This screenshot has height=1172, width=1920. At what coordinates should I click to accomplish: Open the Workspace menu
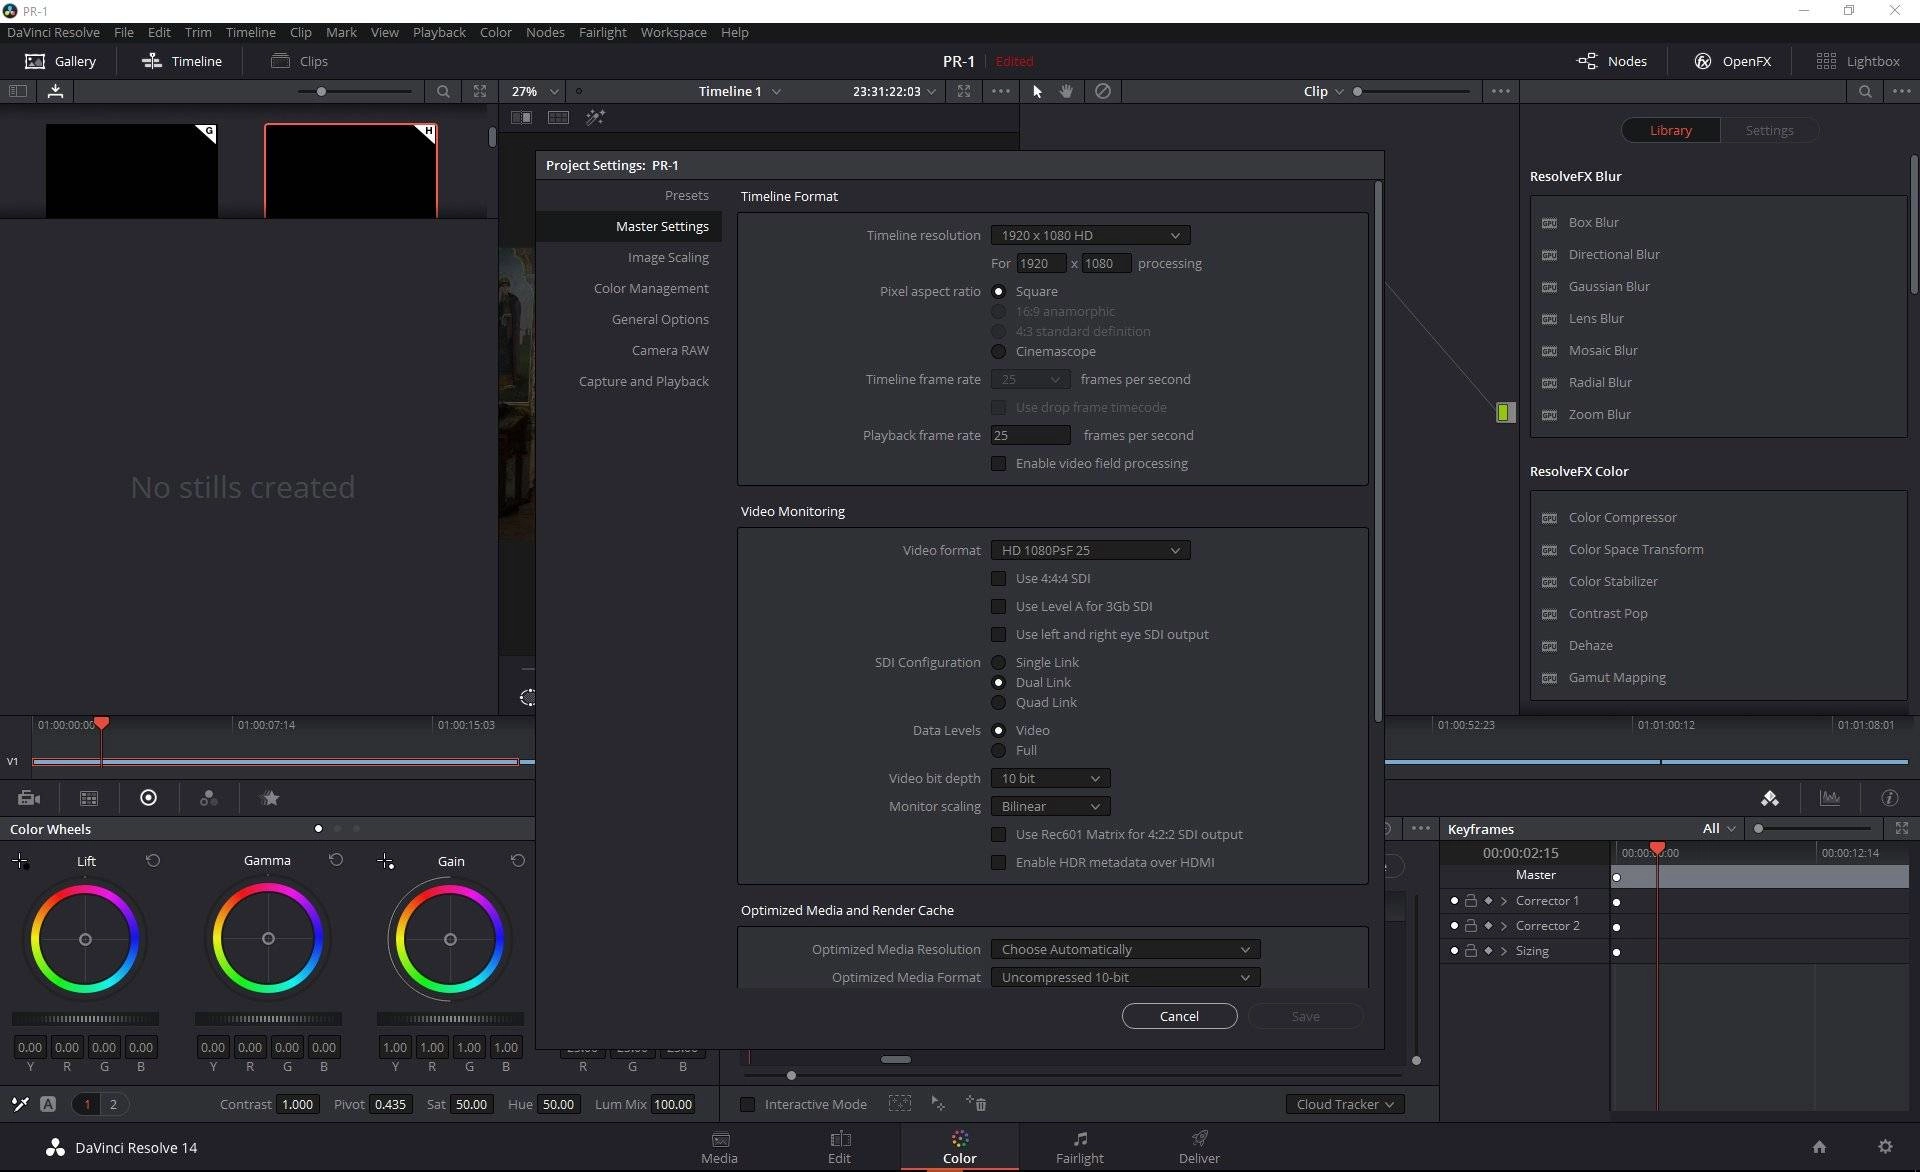click(673, 32)
